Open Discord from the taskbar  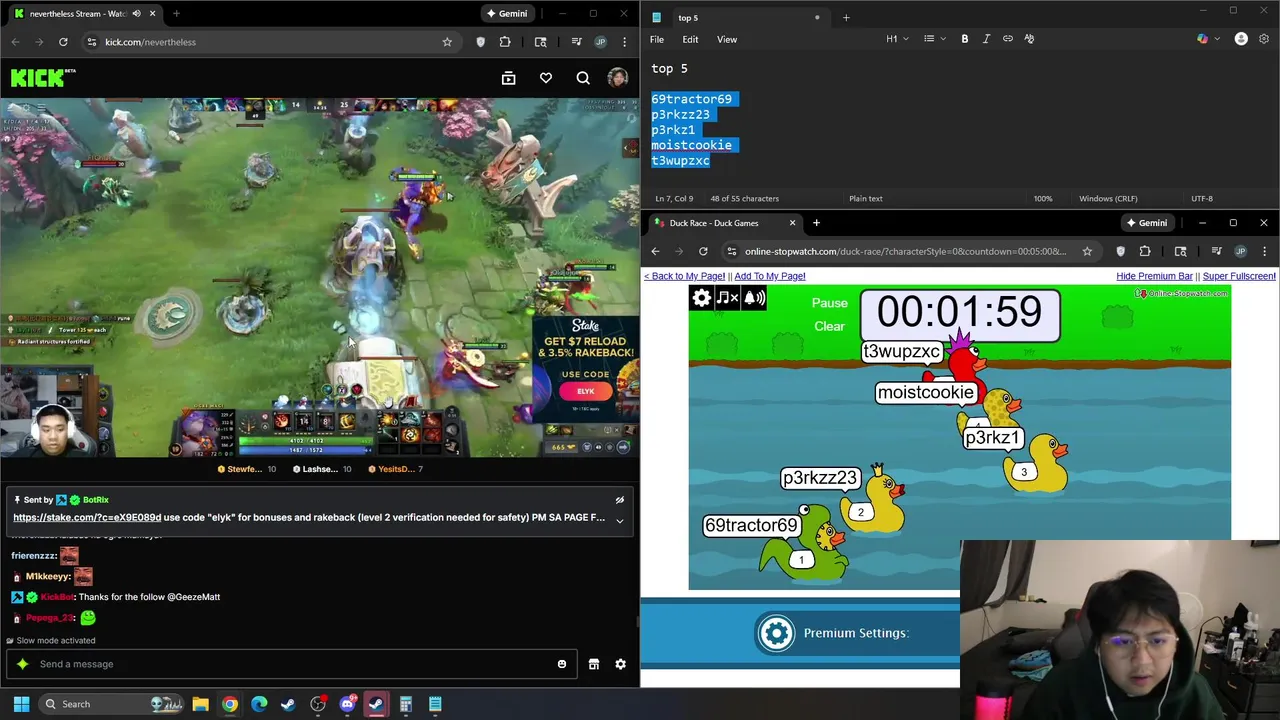(347, 704)
